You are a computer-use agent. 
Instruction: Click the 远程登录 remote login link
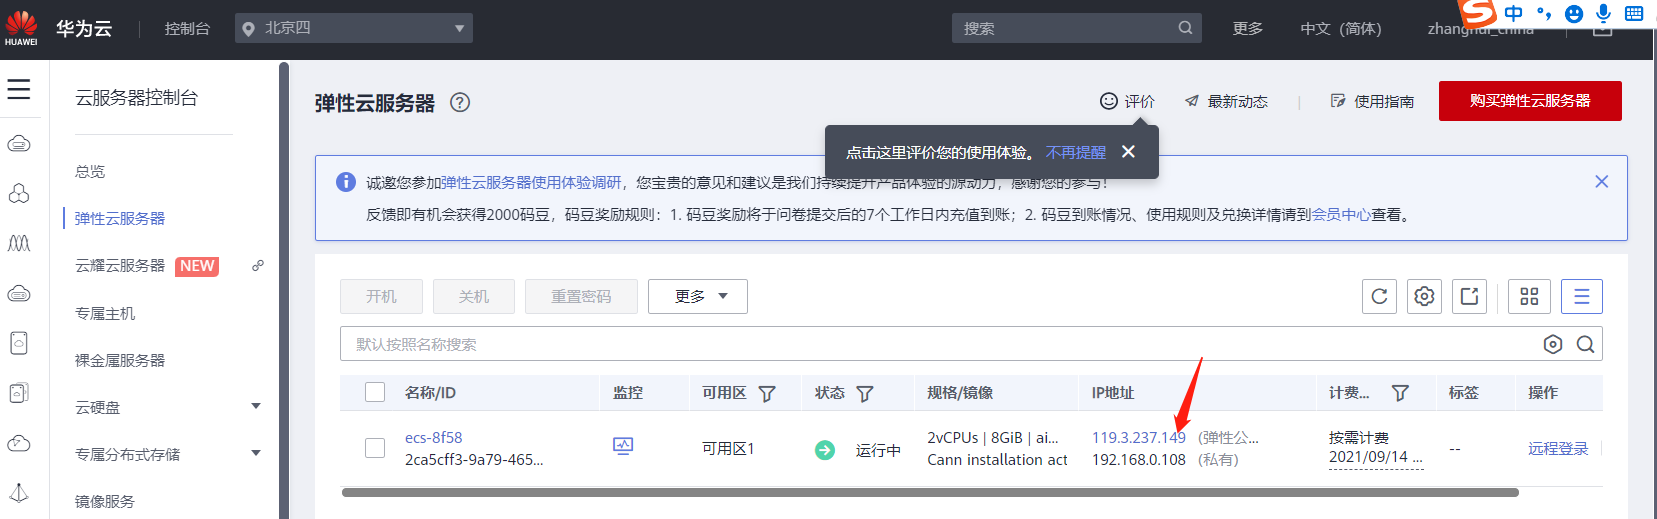coord(1558,449)
